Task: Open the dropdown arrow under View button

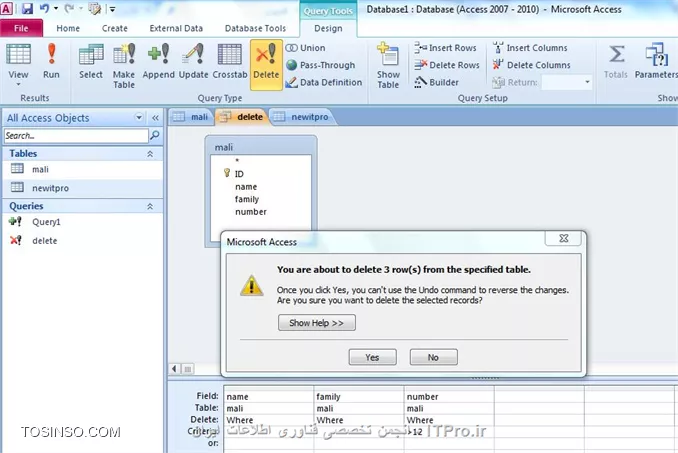Action: (x=18, y=83)
